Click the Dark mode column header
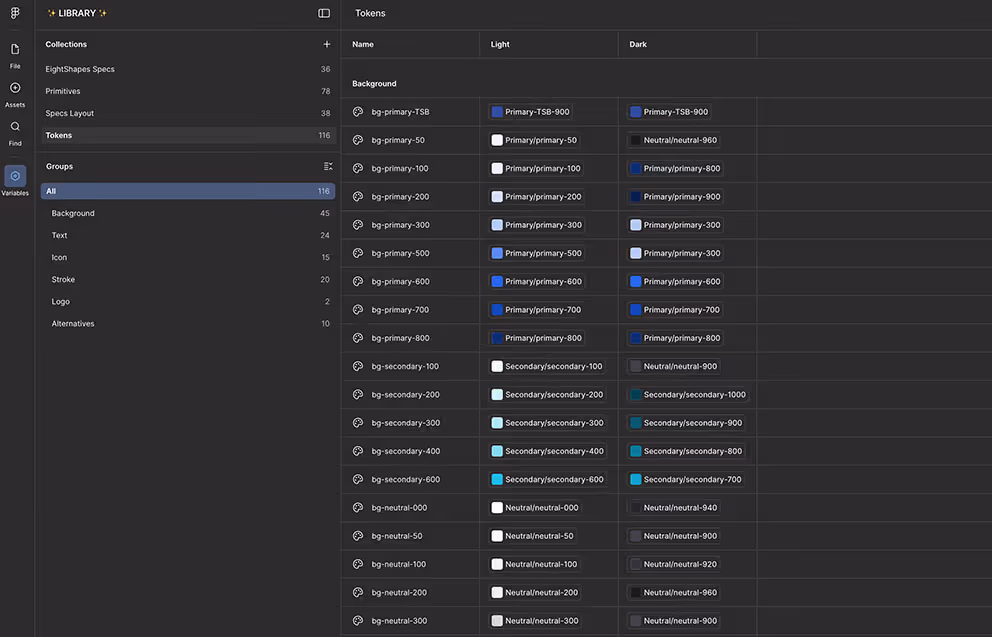The height and width of the screenshot is (637, 992). pyautogui.click(x=638, y=44)
